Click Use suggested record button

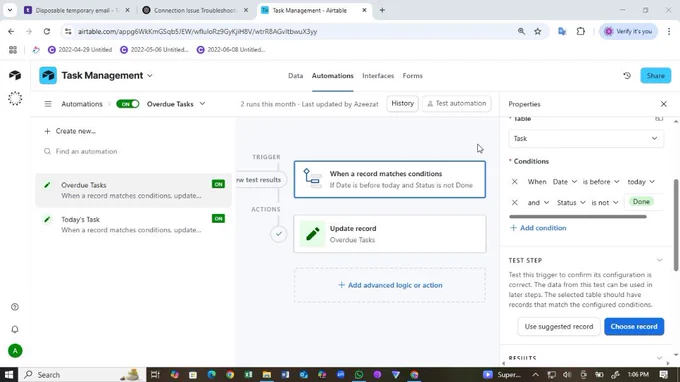pos(559,326)
